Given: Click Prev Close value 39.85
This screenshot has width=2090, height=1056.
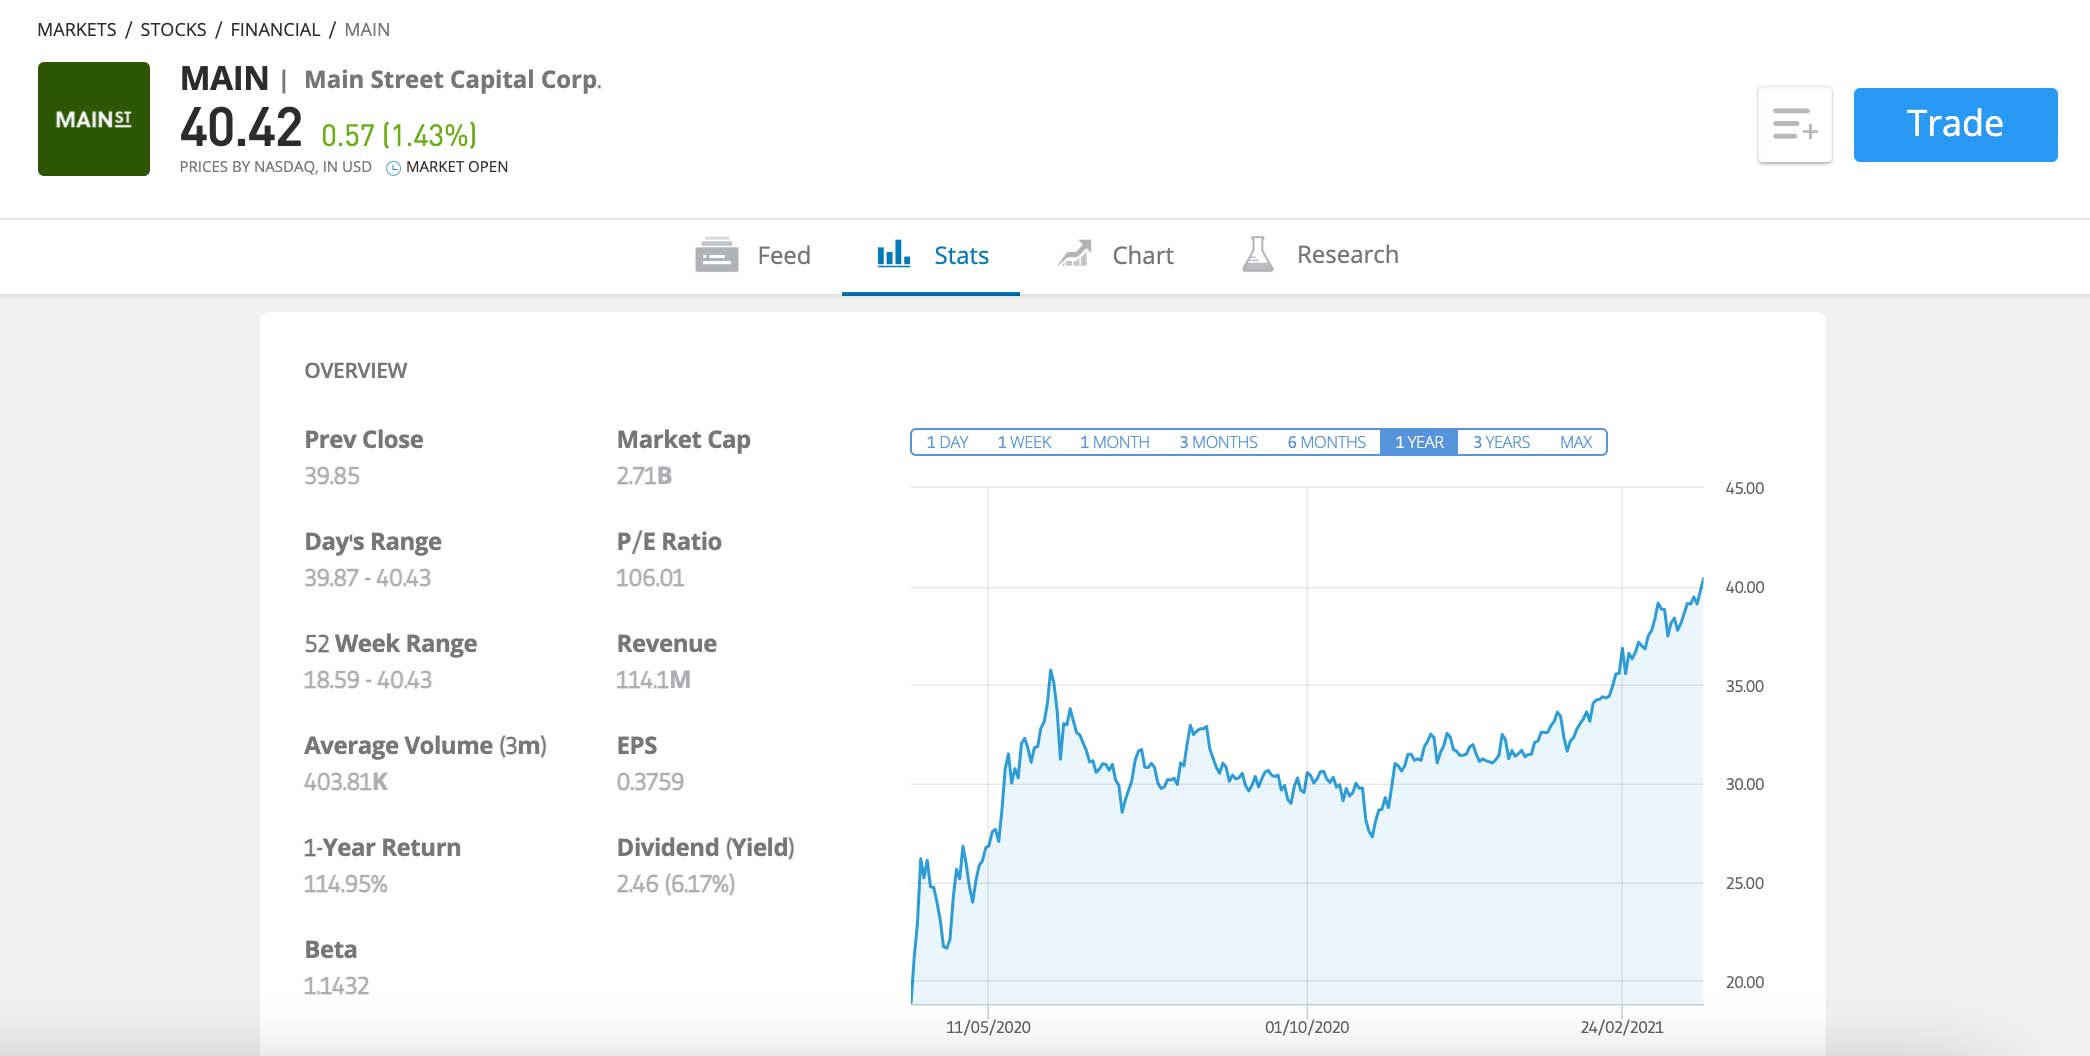Looking at the screenshot, I should click(x=332, y=476).
